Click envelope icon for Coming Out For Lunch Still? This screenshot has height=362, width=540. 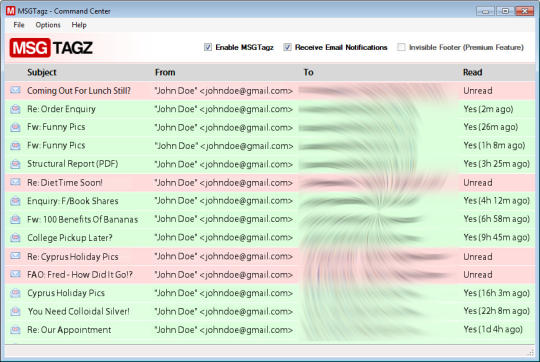pos(15,90)
